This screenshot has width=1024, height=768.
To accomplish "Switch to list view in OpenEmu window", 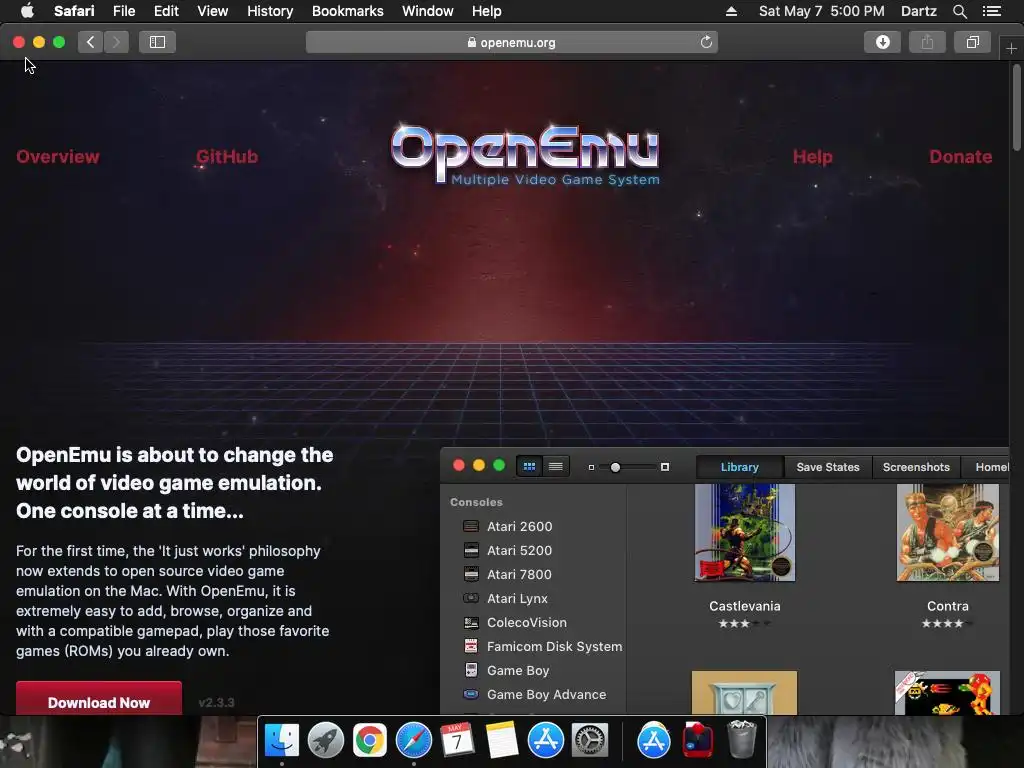I will (x=556, y=467).
